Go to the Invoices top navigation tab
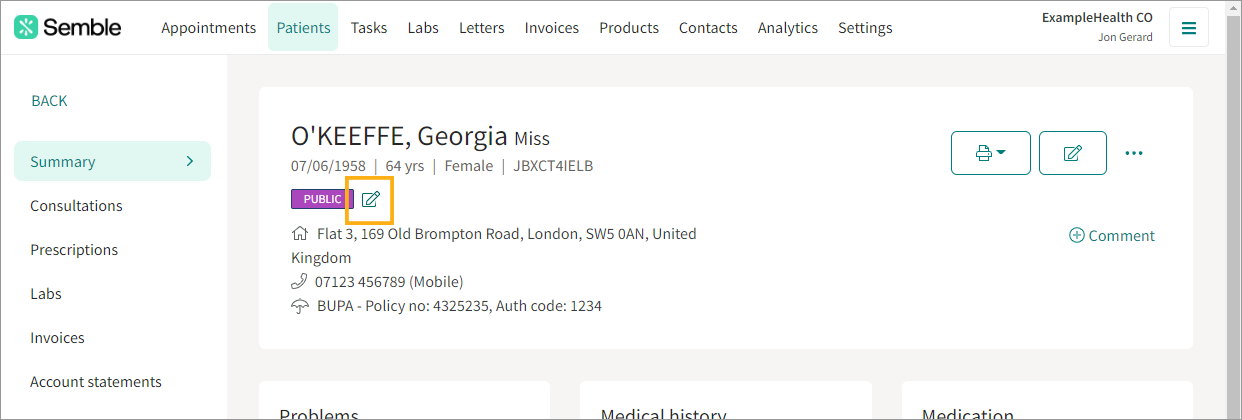The height and width of the screenshot is (420, 1242). [552, 28]
